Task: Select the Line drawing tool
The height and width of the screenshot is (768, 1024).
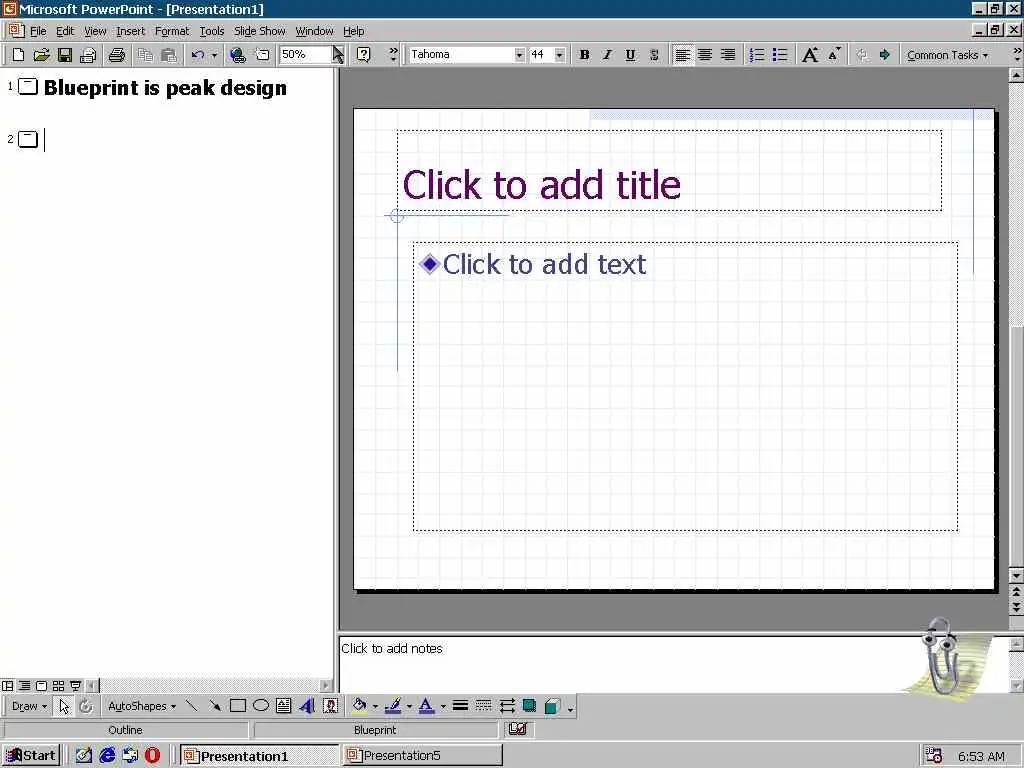Action: [191, 706]
